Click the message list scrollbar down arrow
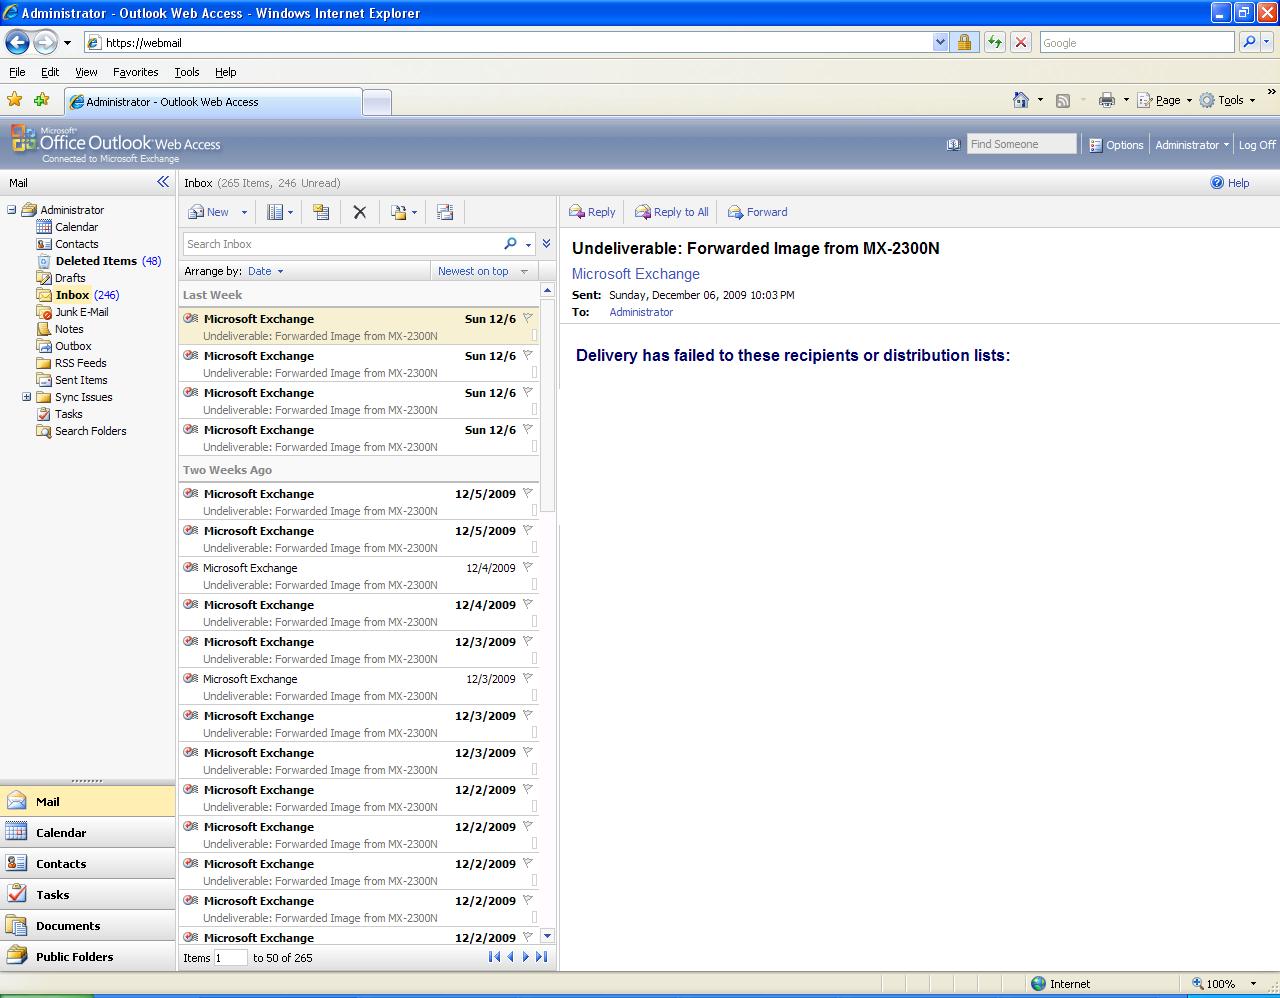 pos(547,937)
